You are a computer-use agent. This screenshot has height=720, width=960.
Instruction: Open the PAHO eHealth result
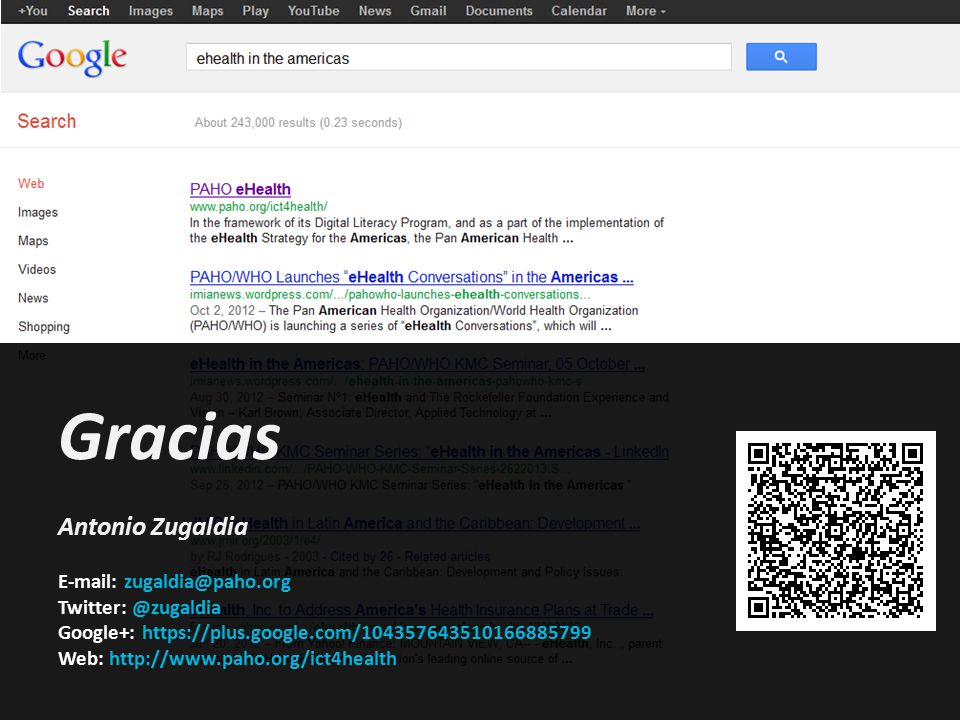point(240,189)
